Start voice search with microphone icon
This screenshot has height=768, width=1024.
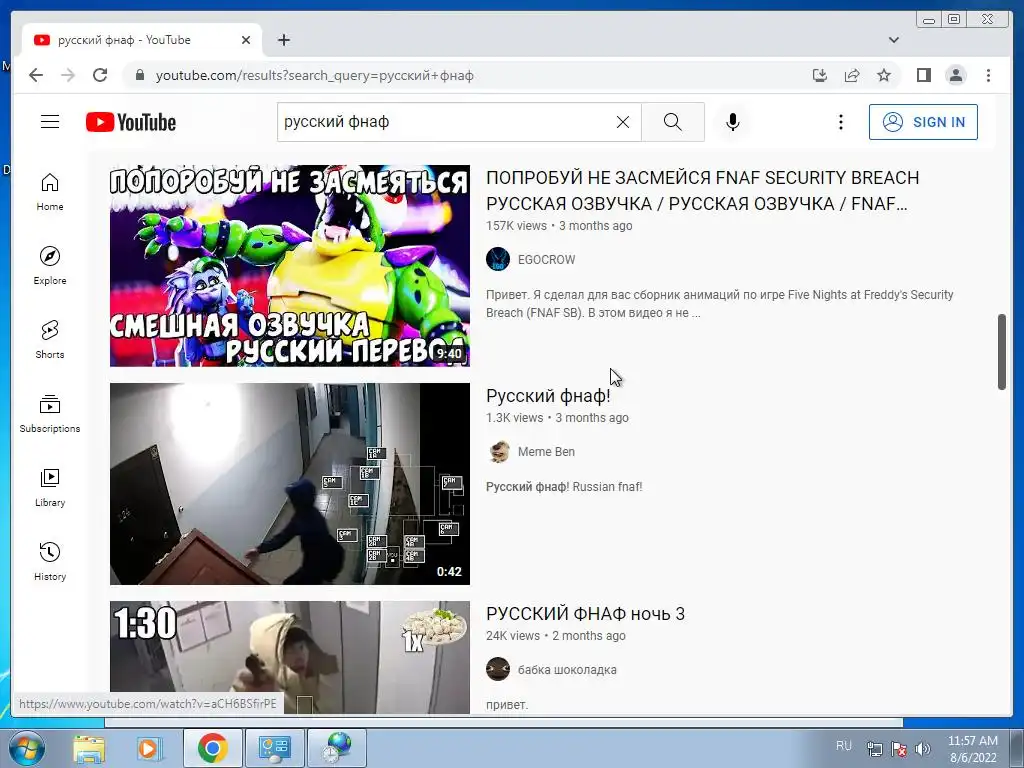(733, 122)
